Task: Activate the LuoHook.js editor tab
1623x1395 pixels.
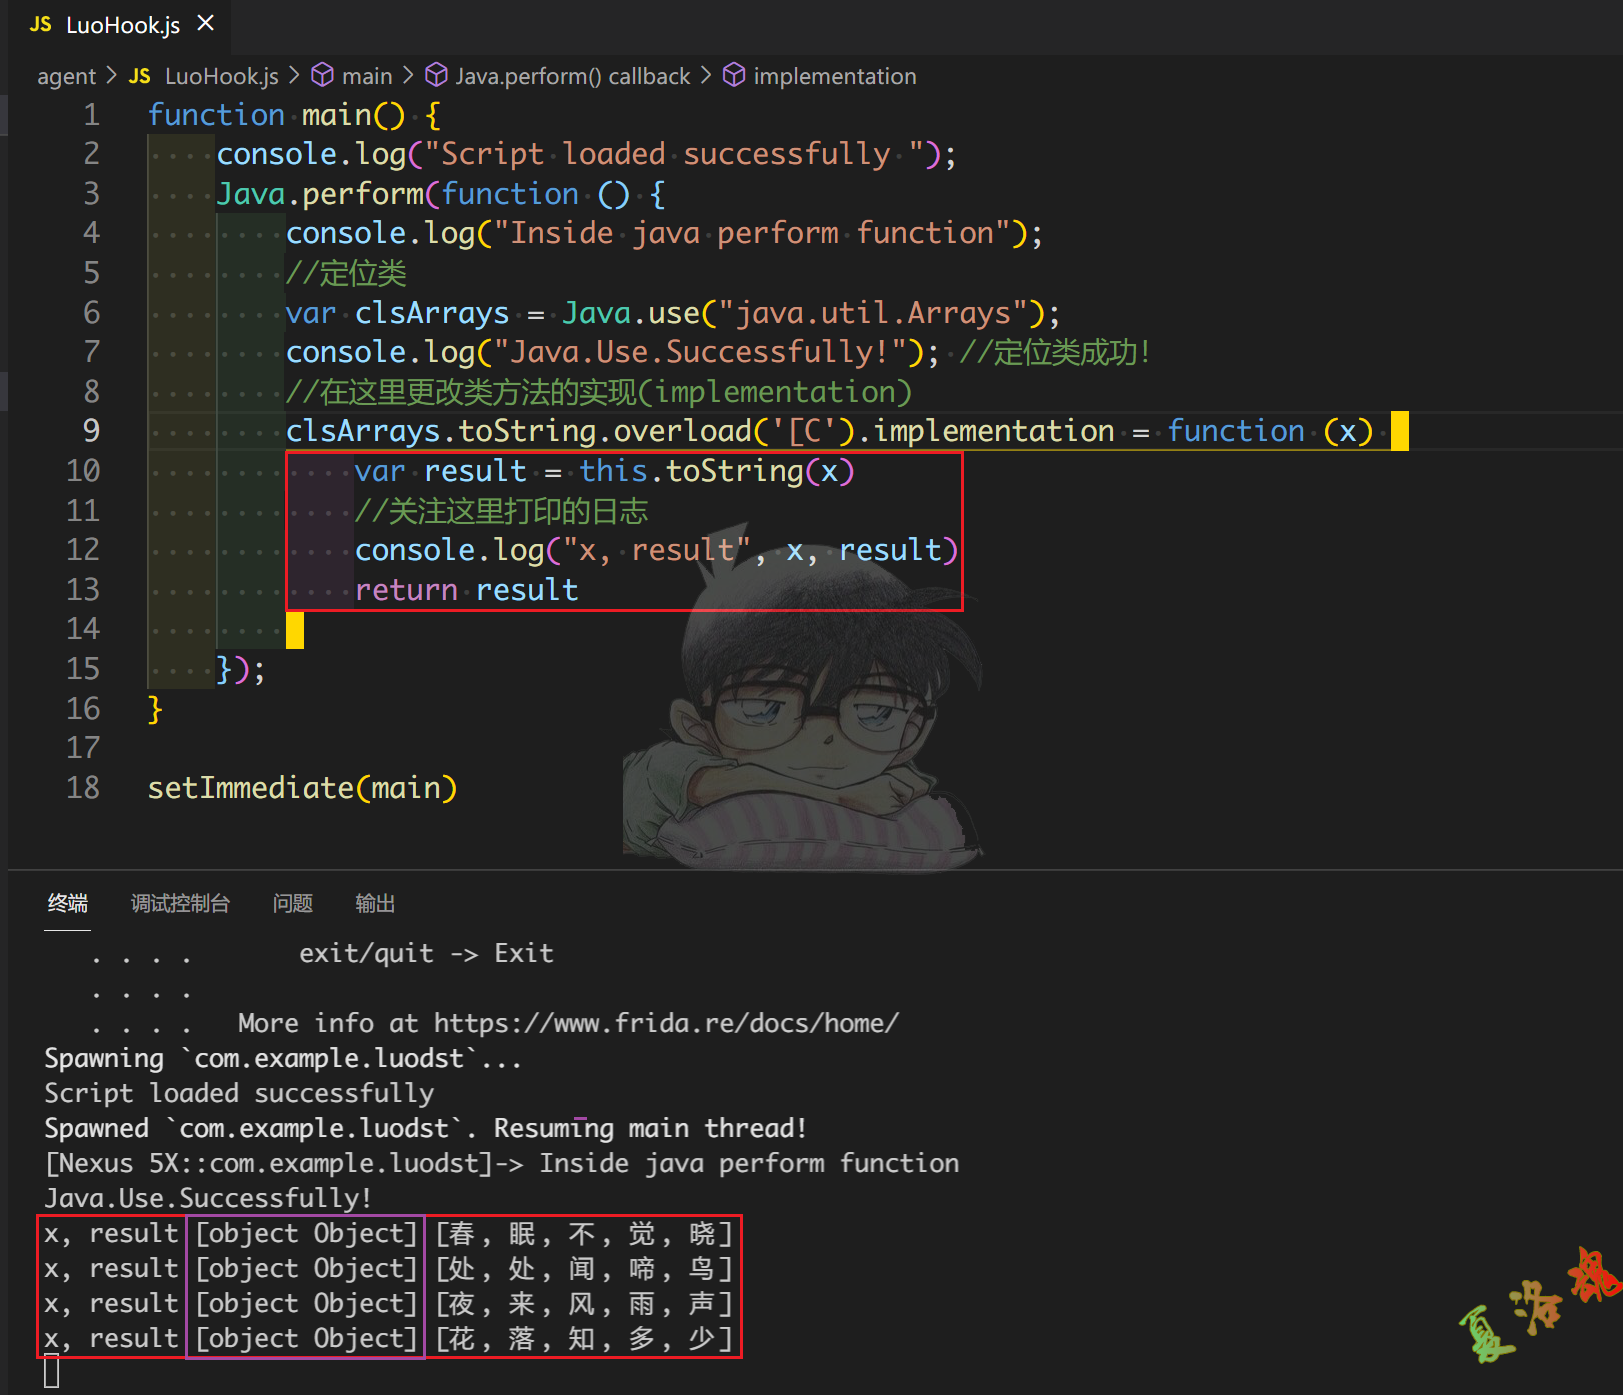Action: pos(122,25)
